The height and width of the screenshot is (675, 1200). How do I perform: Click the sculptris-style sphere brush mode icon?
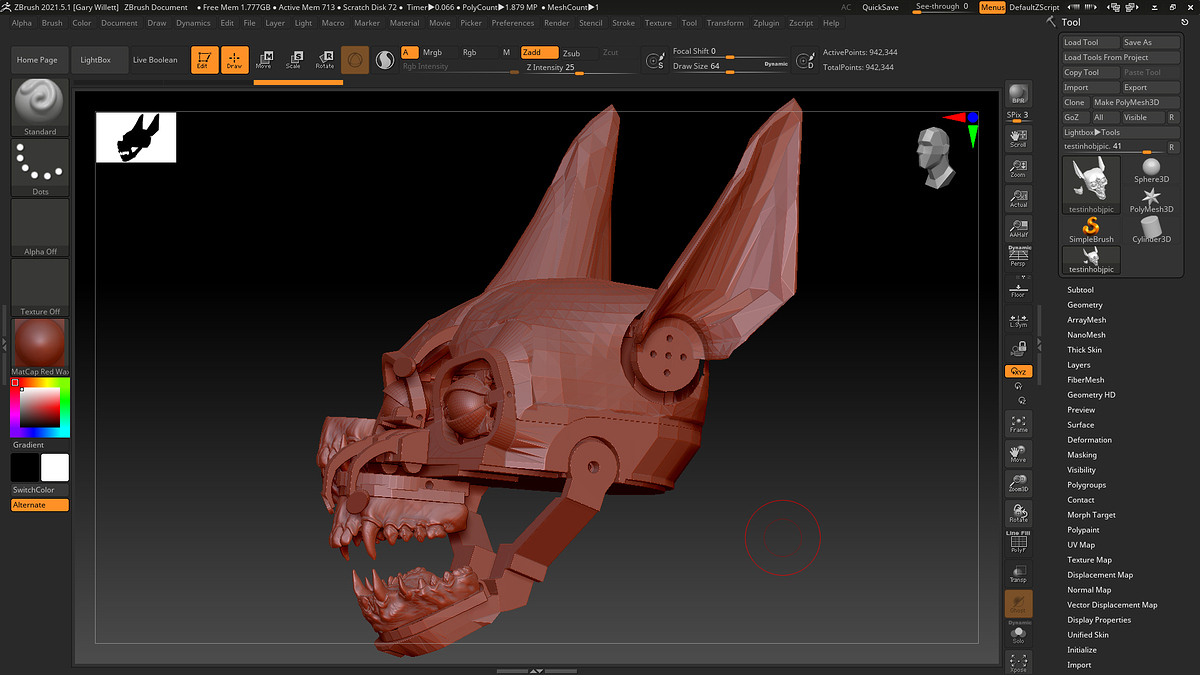point(355,60)
